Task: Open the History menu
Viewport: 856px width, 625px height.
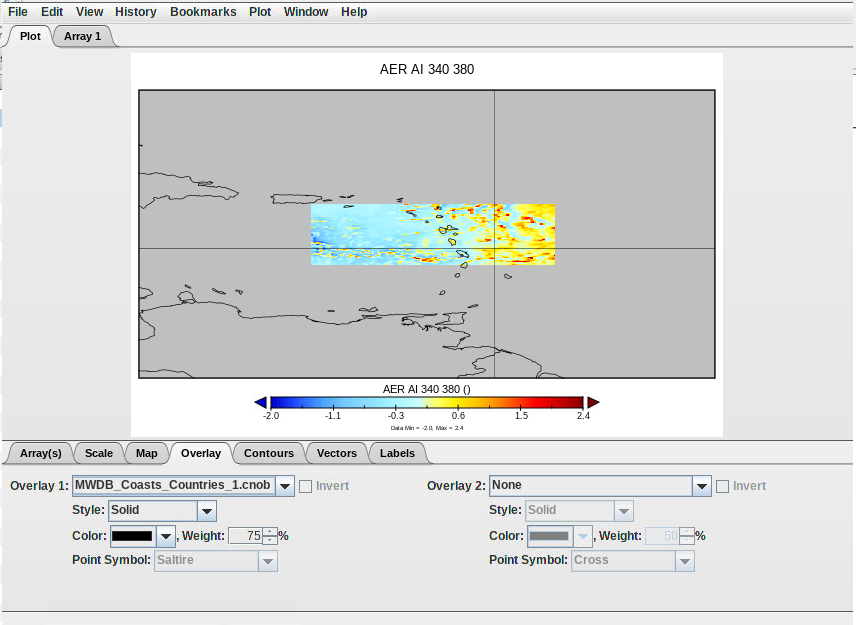Action: click(135, 11)
